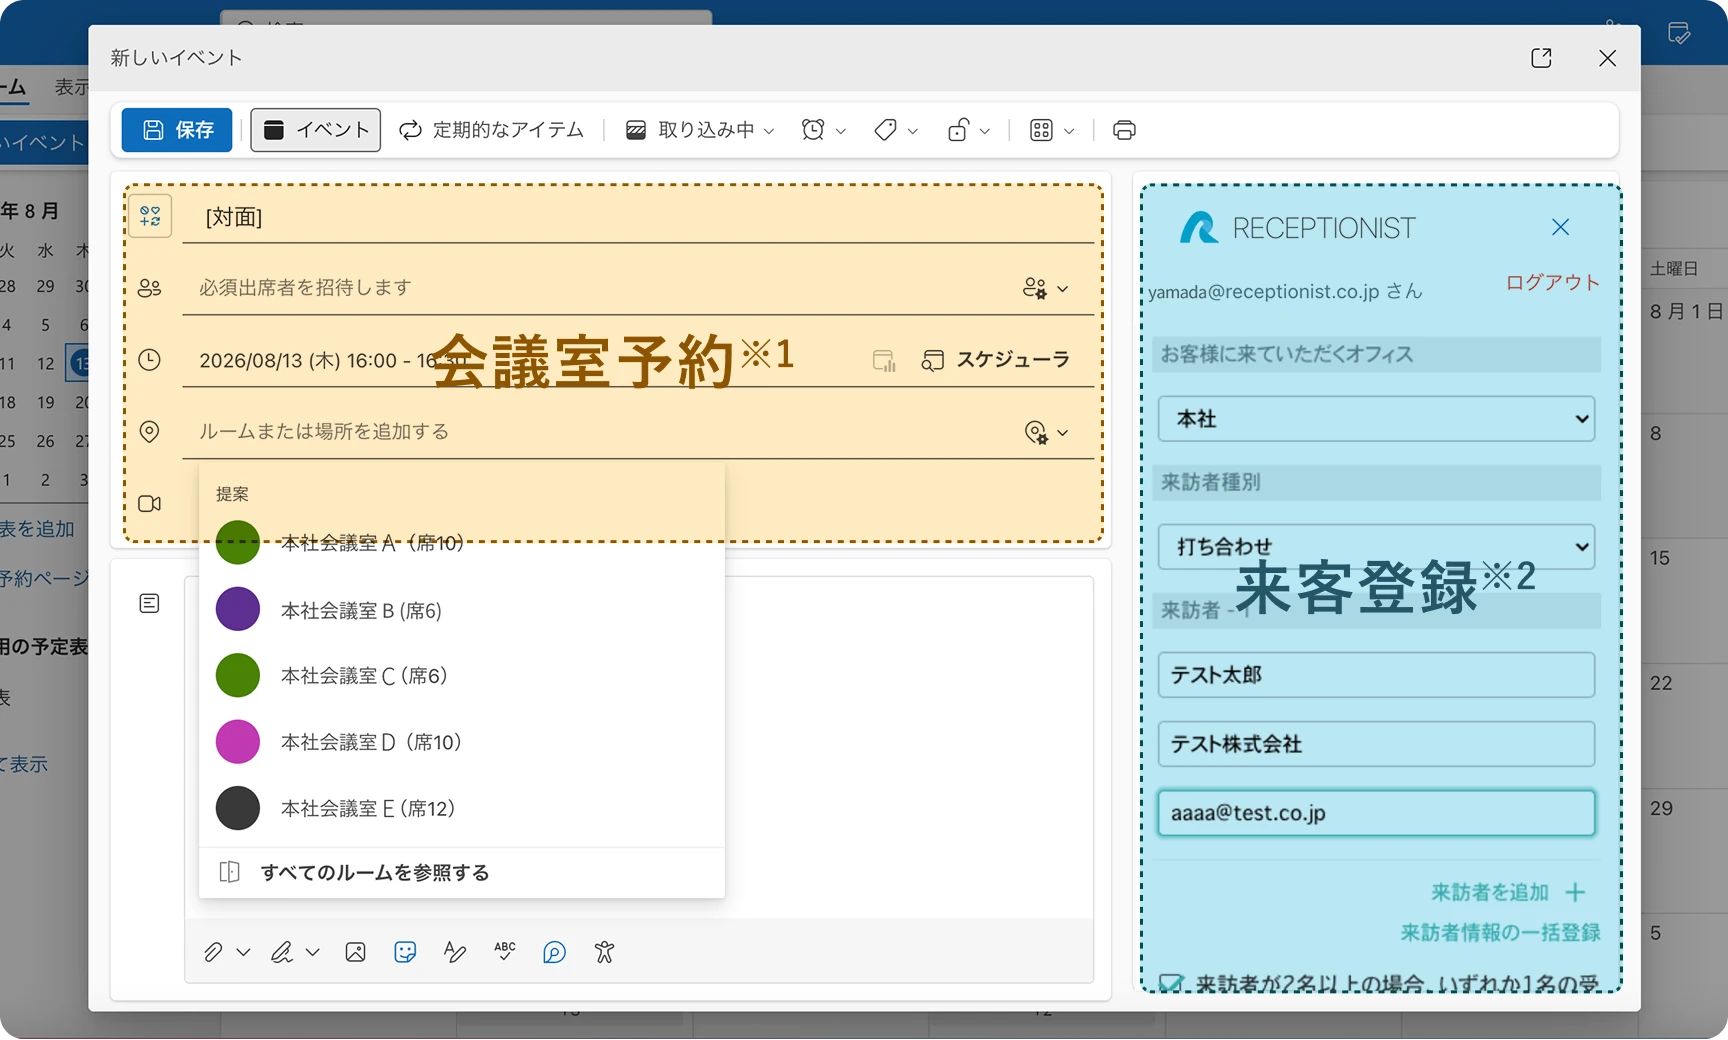1728x1040 pixels.
Task: Select room 本社会議室 C (席6)
Action: click(462, 676)
